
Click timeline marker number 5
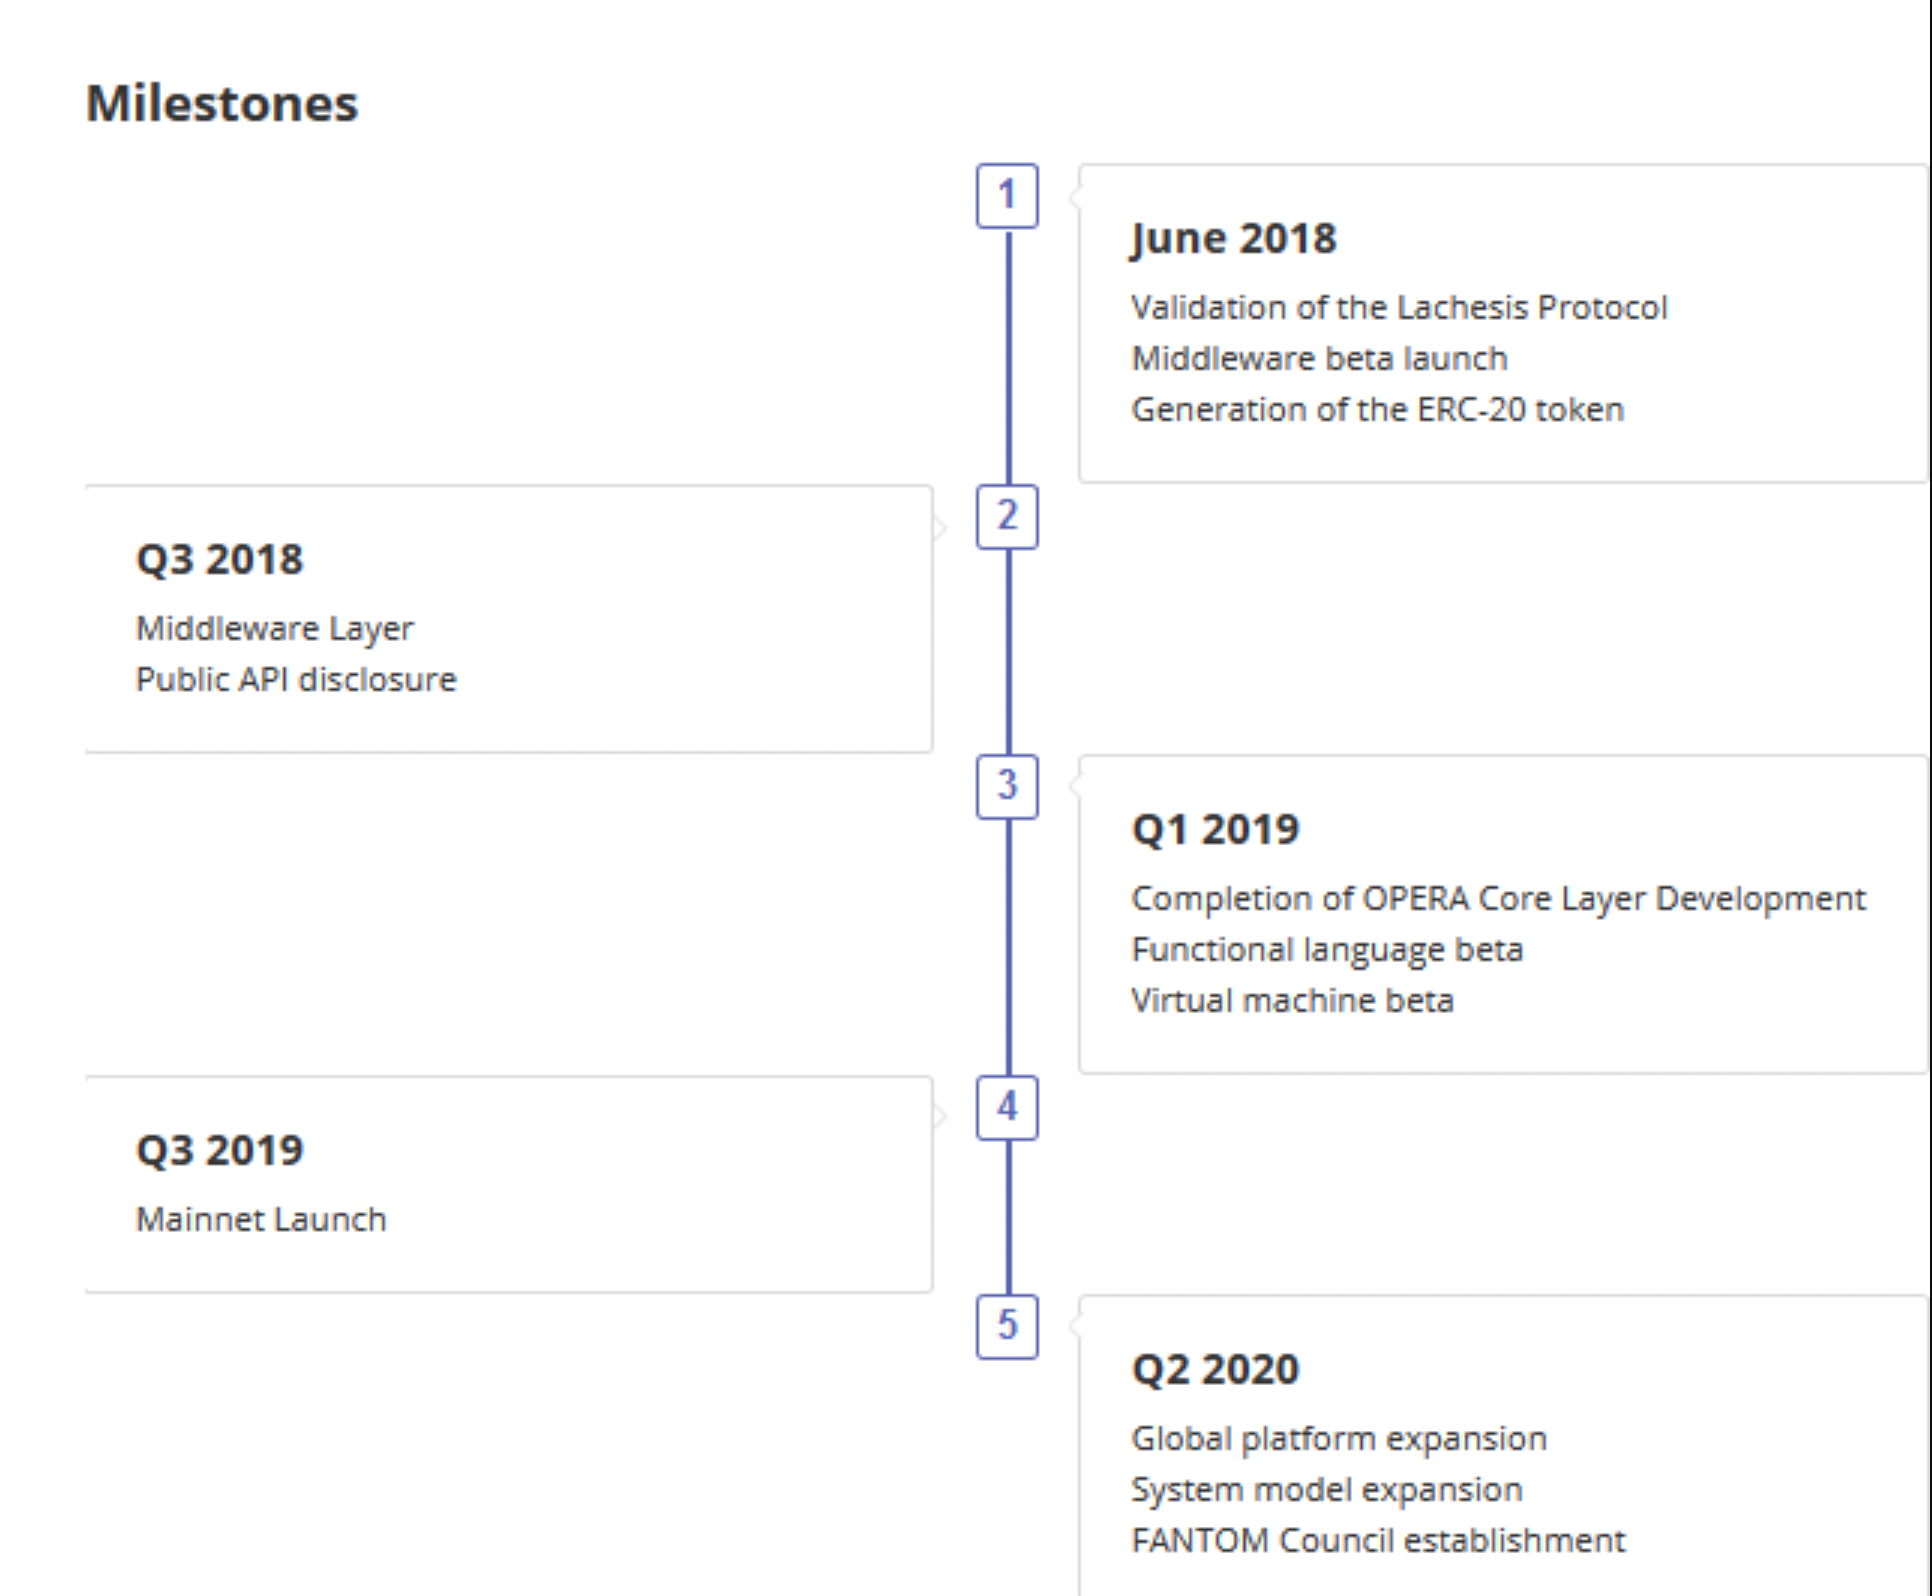(x=1007, y=1327)
